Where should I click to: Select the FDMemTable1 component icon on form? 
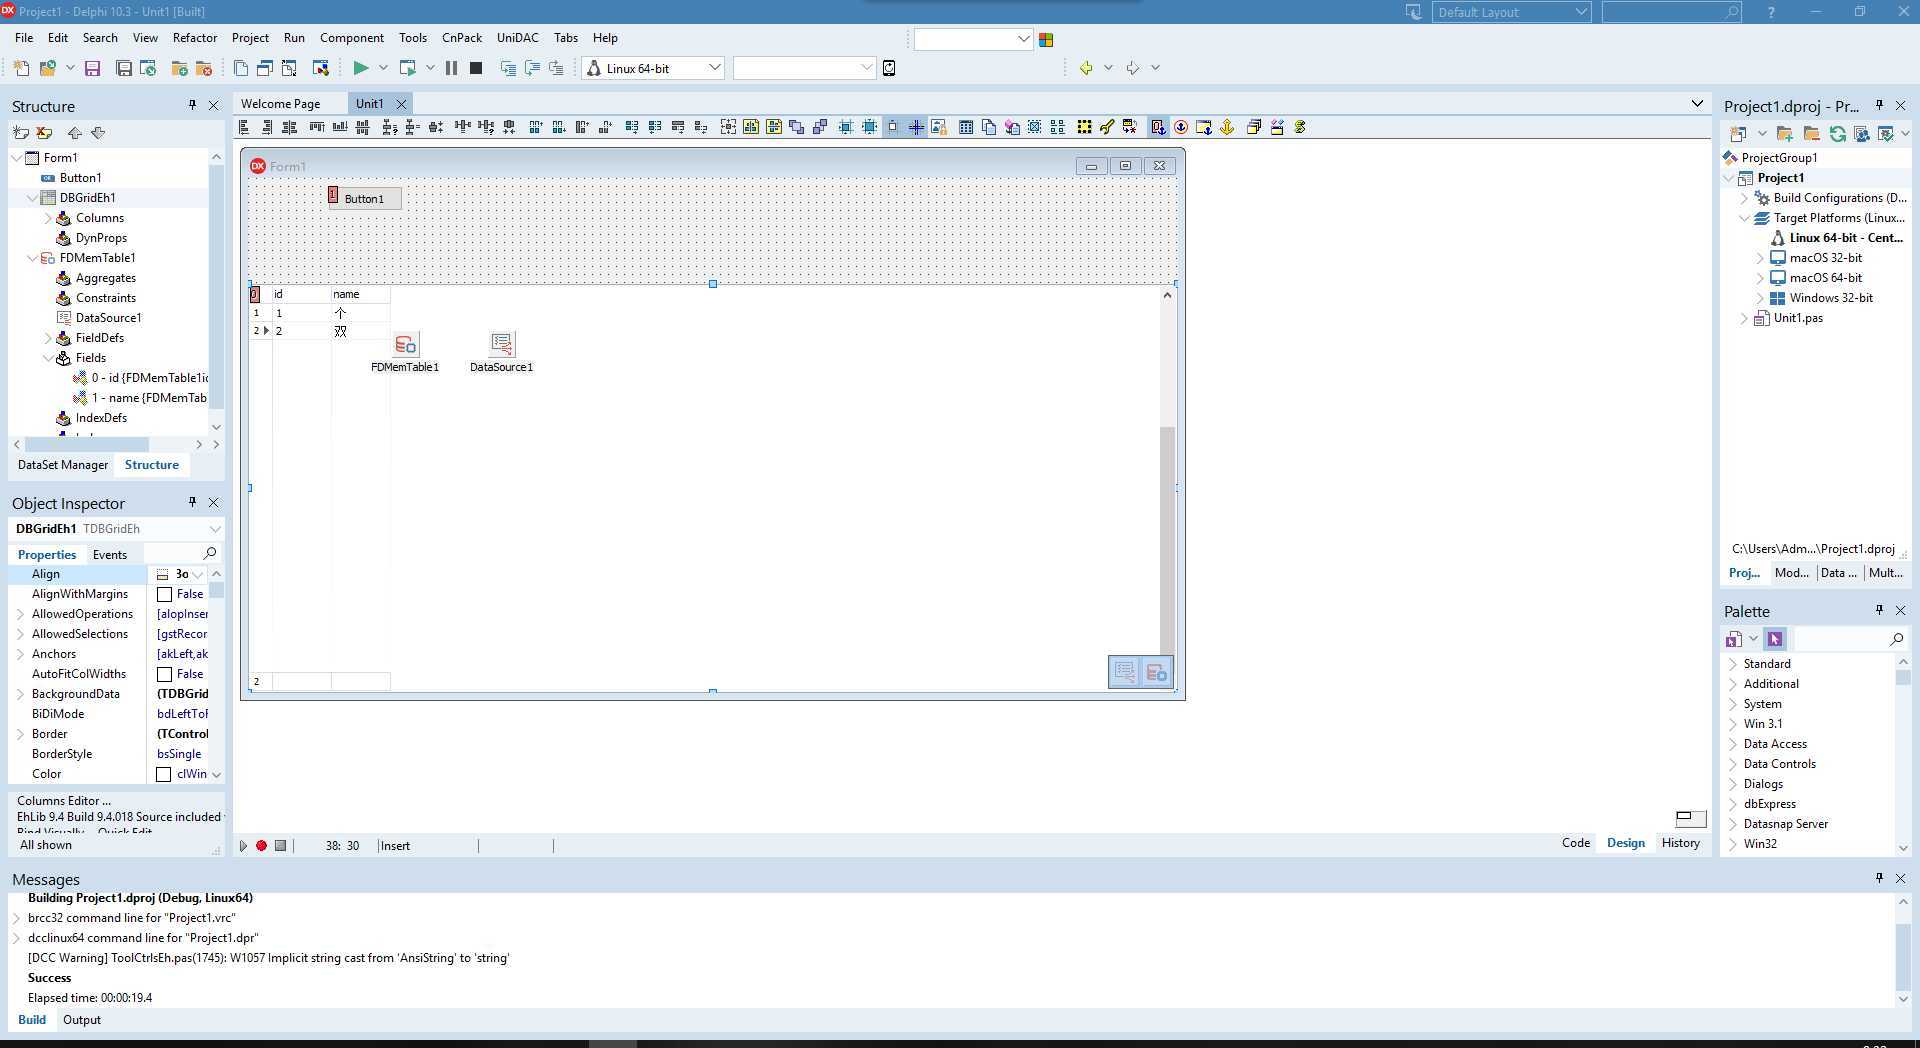[x=405, y=345]
